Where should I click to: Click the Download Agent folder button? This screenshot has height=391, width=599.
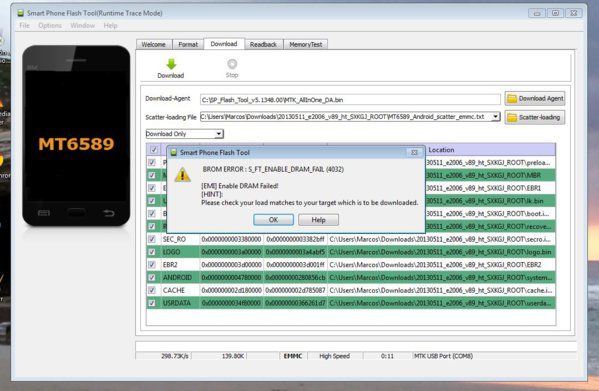point(534,99)
